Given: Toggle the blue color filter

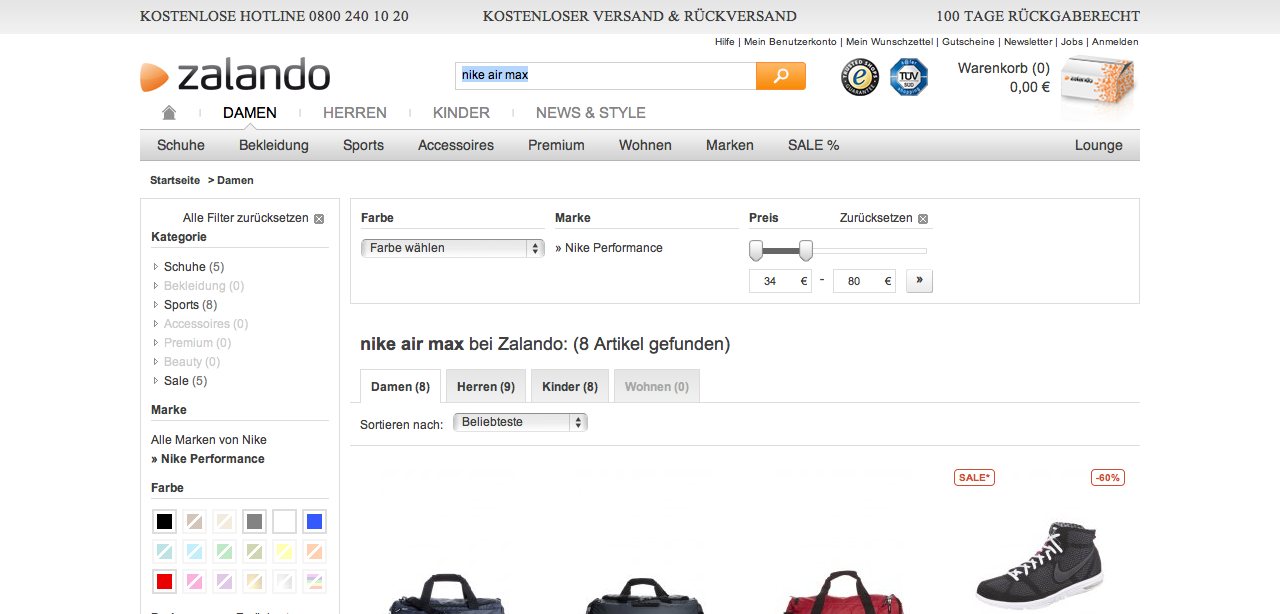Looking at the screenshot, I should pos(314,522).
